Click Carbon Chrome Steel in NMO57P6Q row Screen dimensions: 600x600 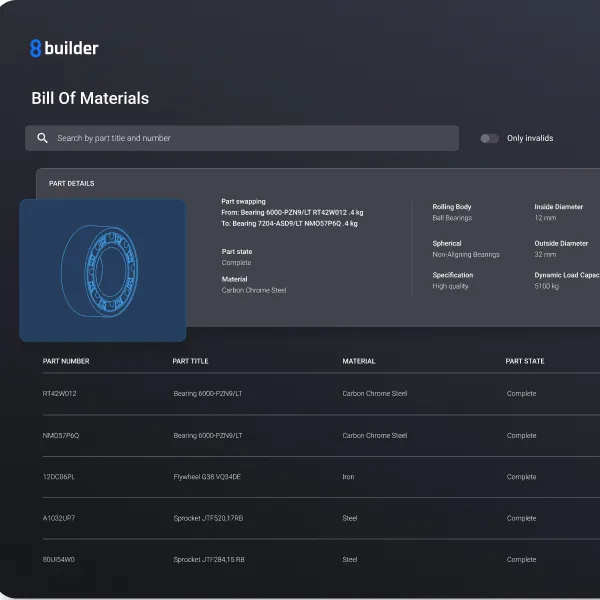(375, 435)
